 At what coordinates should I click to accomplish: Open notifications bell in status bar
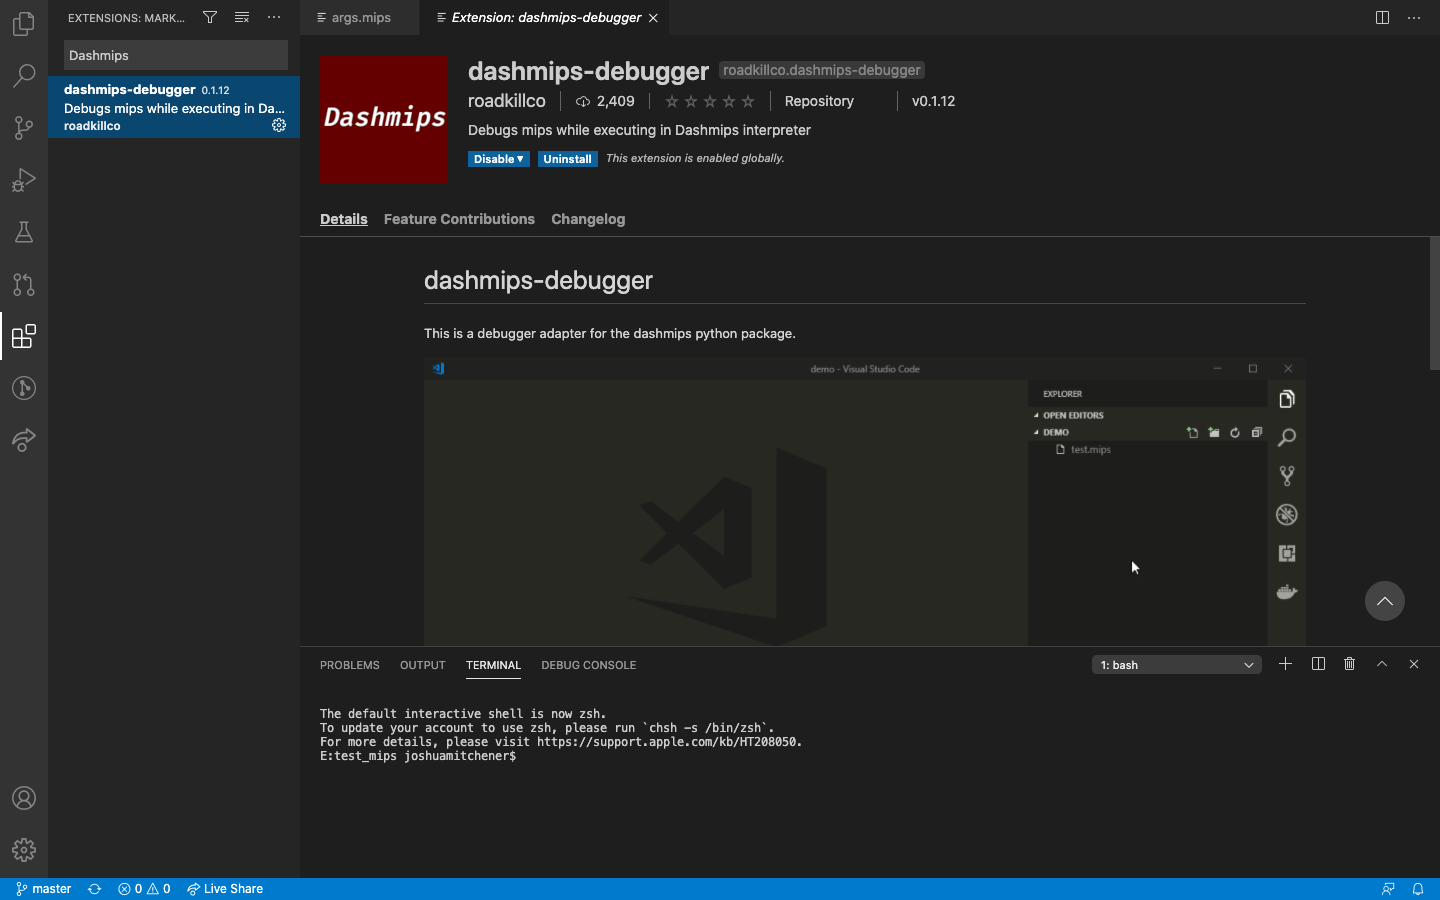coord(1418,889)
